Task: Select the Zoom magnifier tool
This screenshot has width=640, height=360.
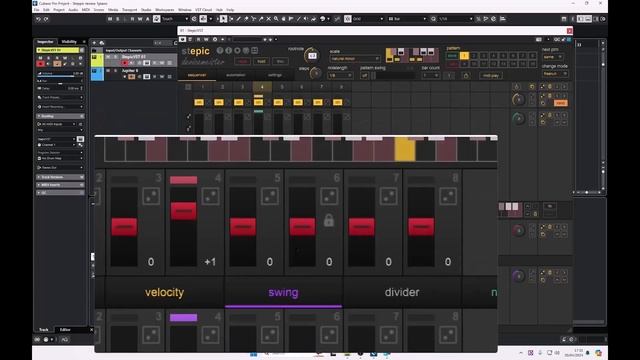Action: pos(276,19)
